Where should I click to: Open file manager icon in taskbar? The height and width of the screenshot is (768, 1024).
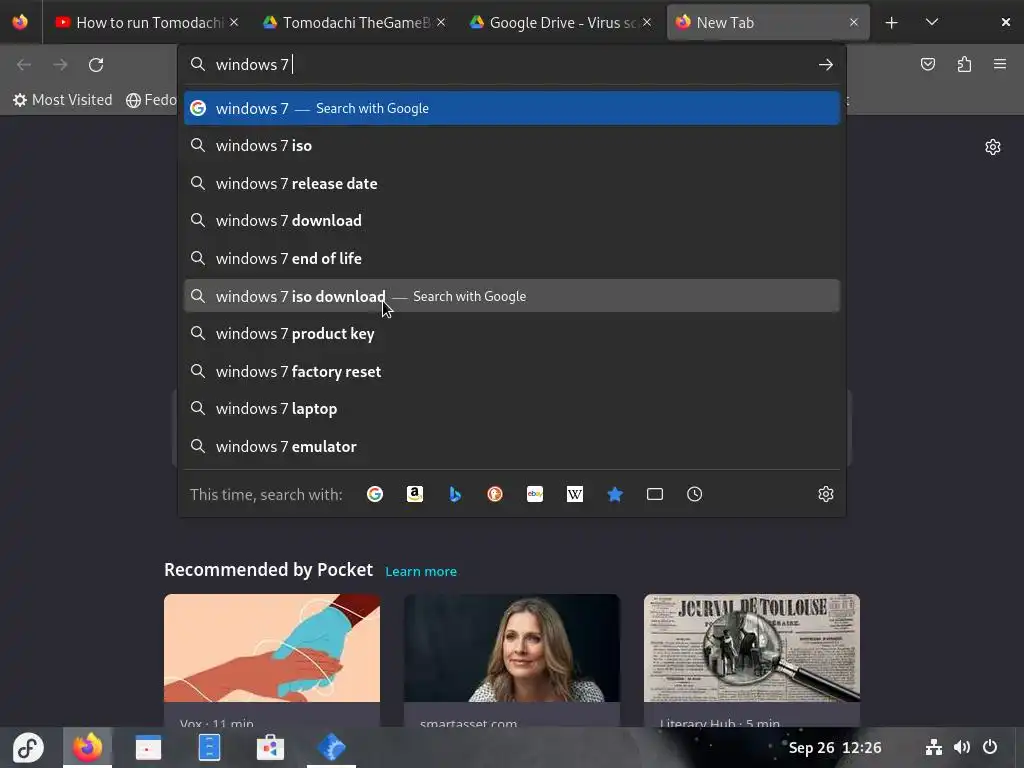tap(209, 747)
